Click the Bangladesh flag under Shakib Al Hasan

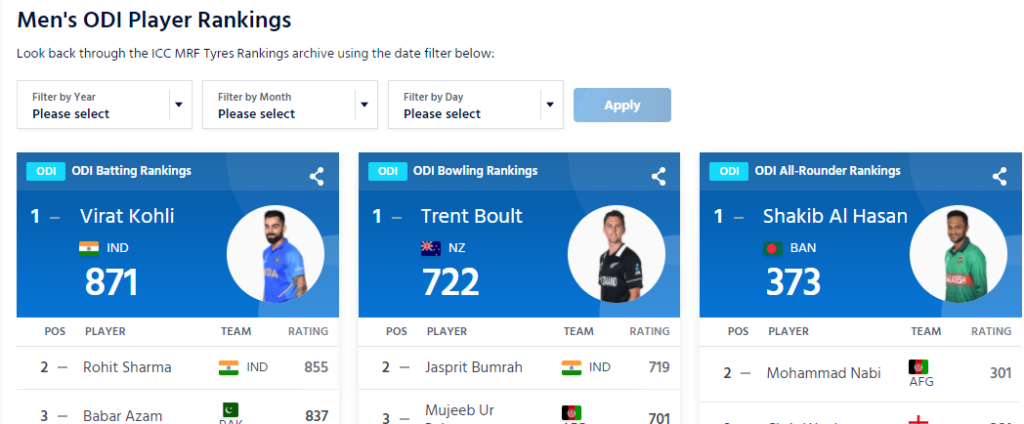click(773, 248)
